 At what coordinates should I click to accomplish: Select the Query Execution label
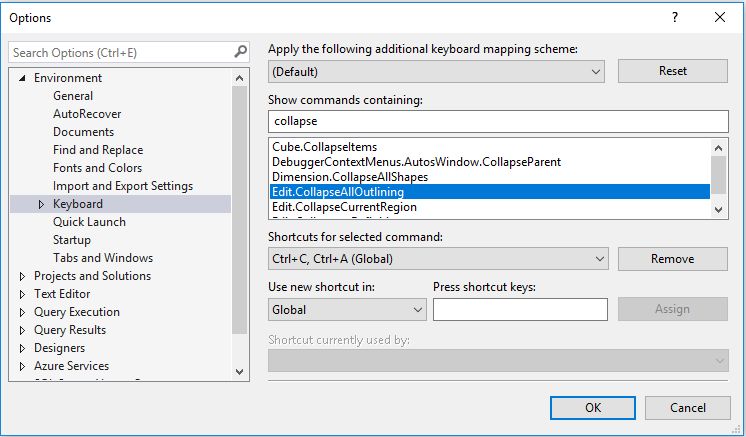coord(77,312)
